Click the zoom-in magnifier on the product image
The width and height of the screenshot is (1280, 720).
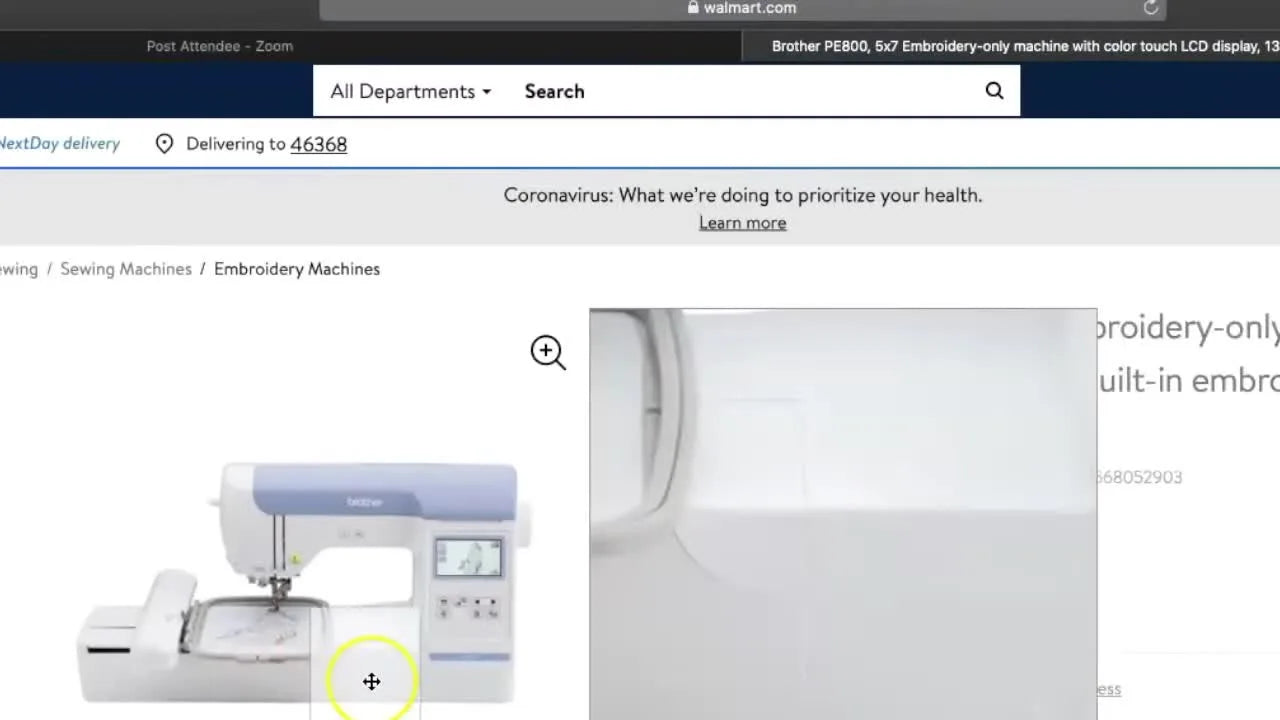click(548, 352)
